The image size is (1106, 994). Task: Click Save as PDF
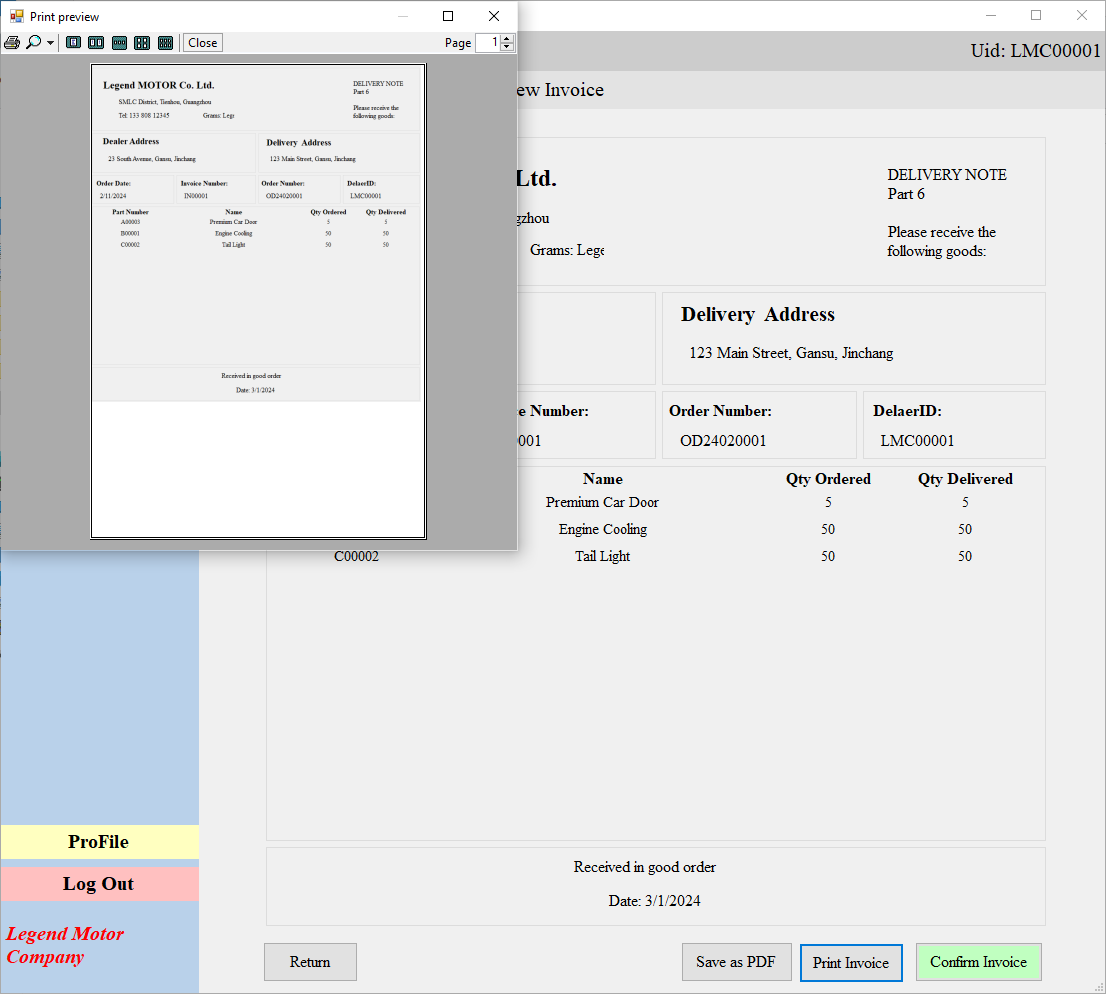[737, 961]
